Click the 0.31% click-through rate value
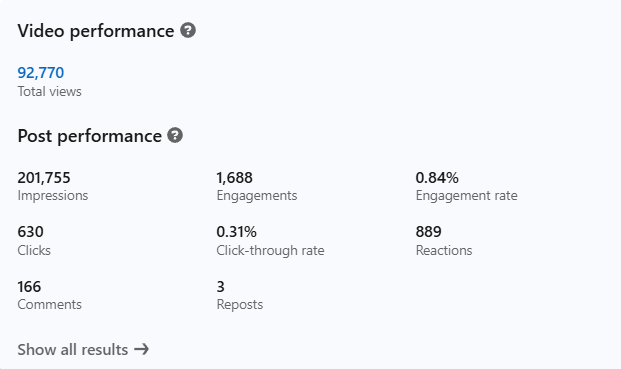The height and width of the screenshot is (369, 621). pos(236,232)
